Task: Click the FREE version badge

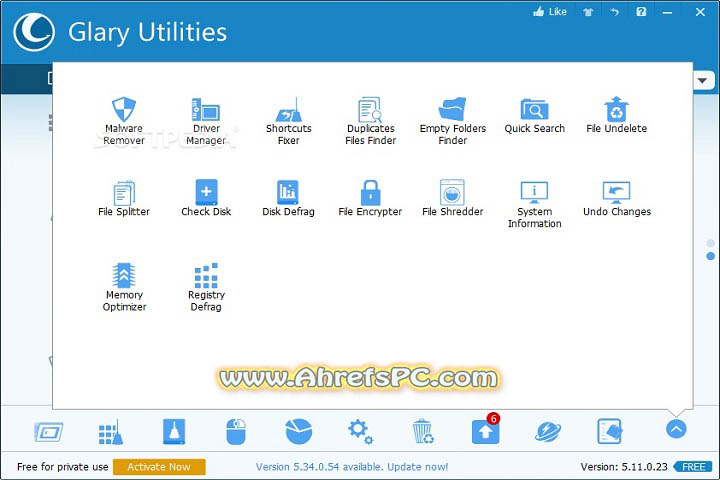Action: coord(693,467)
